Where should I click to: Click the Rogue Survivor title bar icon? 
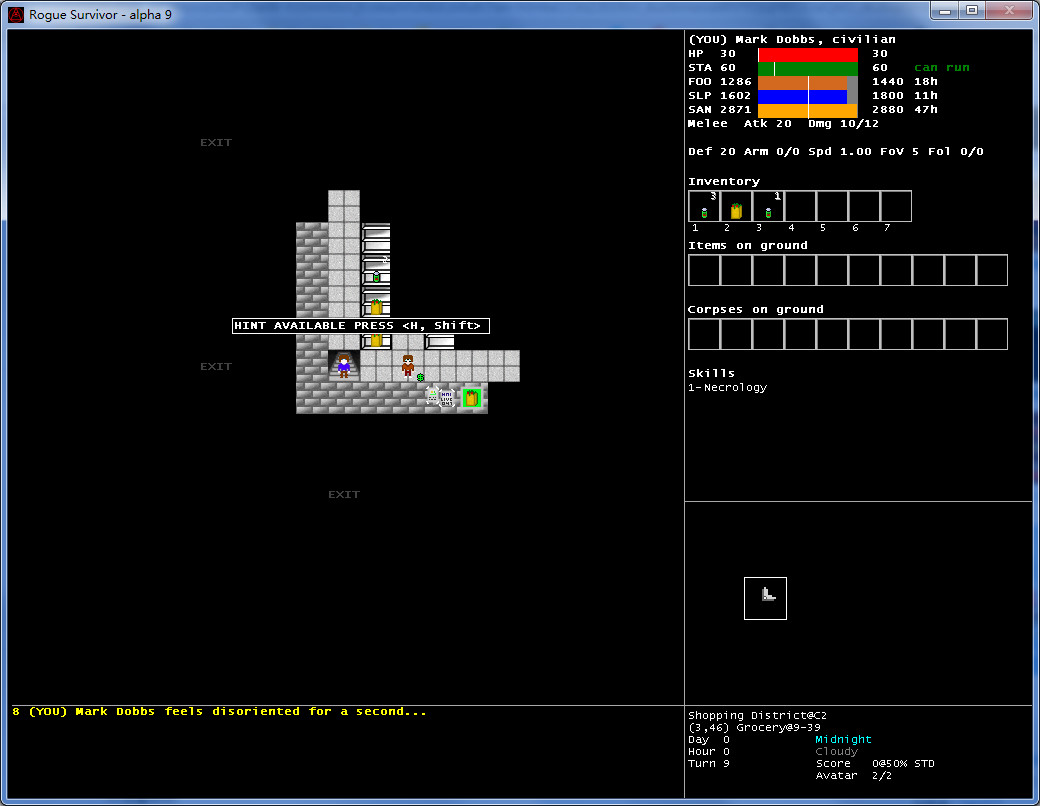(16, 14)
